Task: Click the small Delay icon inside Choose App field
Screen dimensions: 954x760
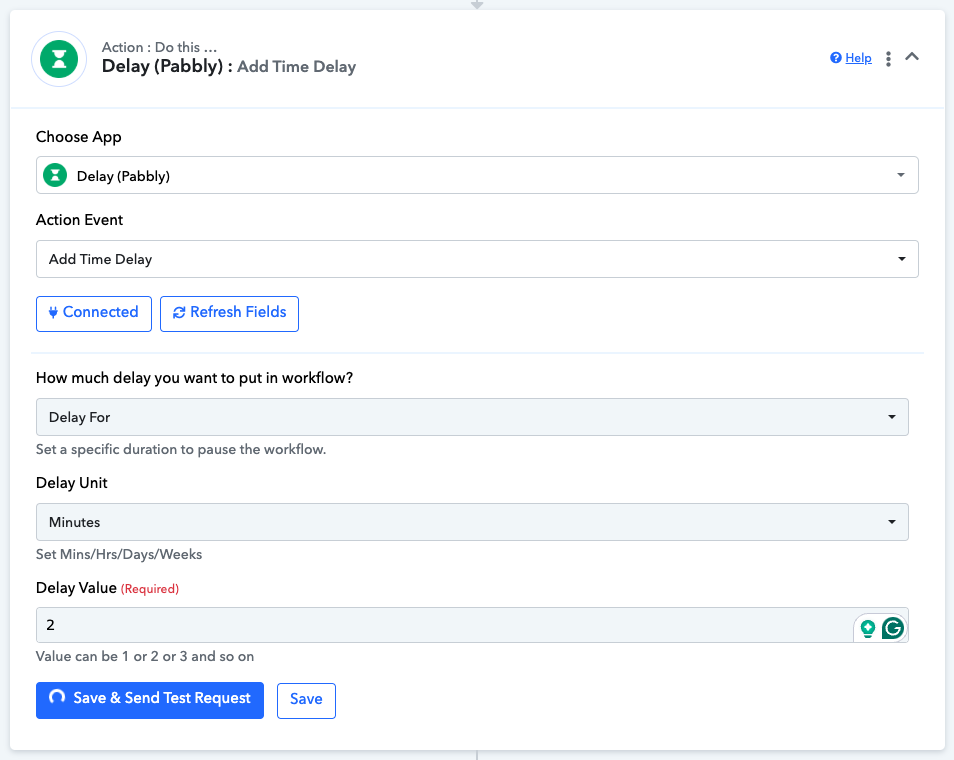Action: point(56,176)
